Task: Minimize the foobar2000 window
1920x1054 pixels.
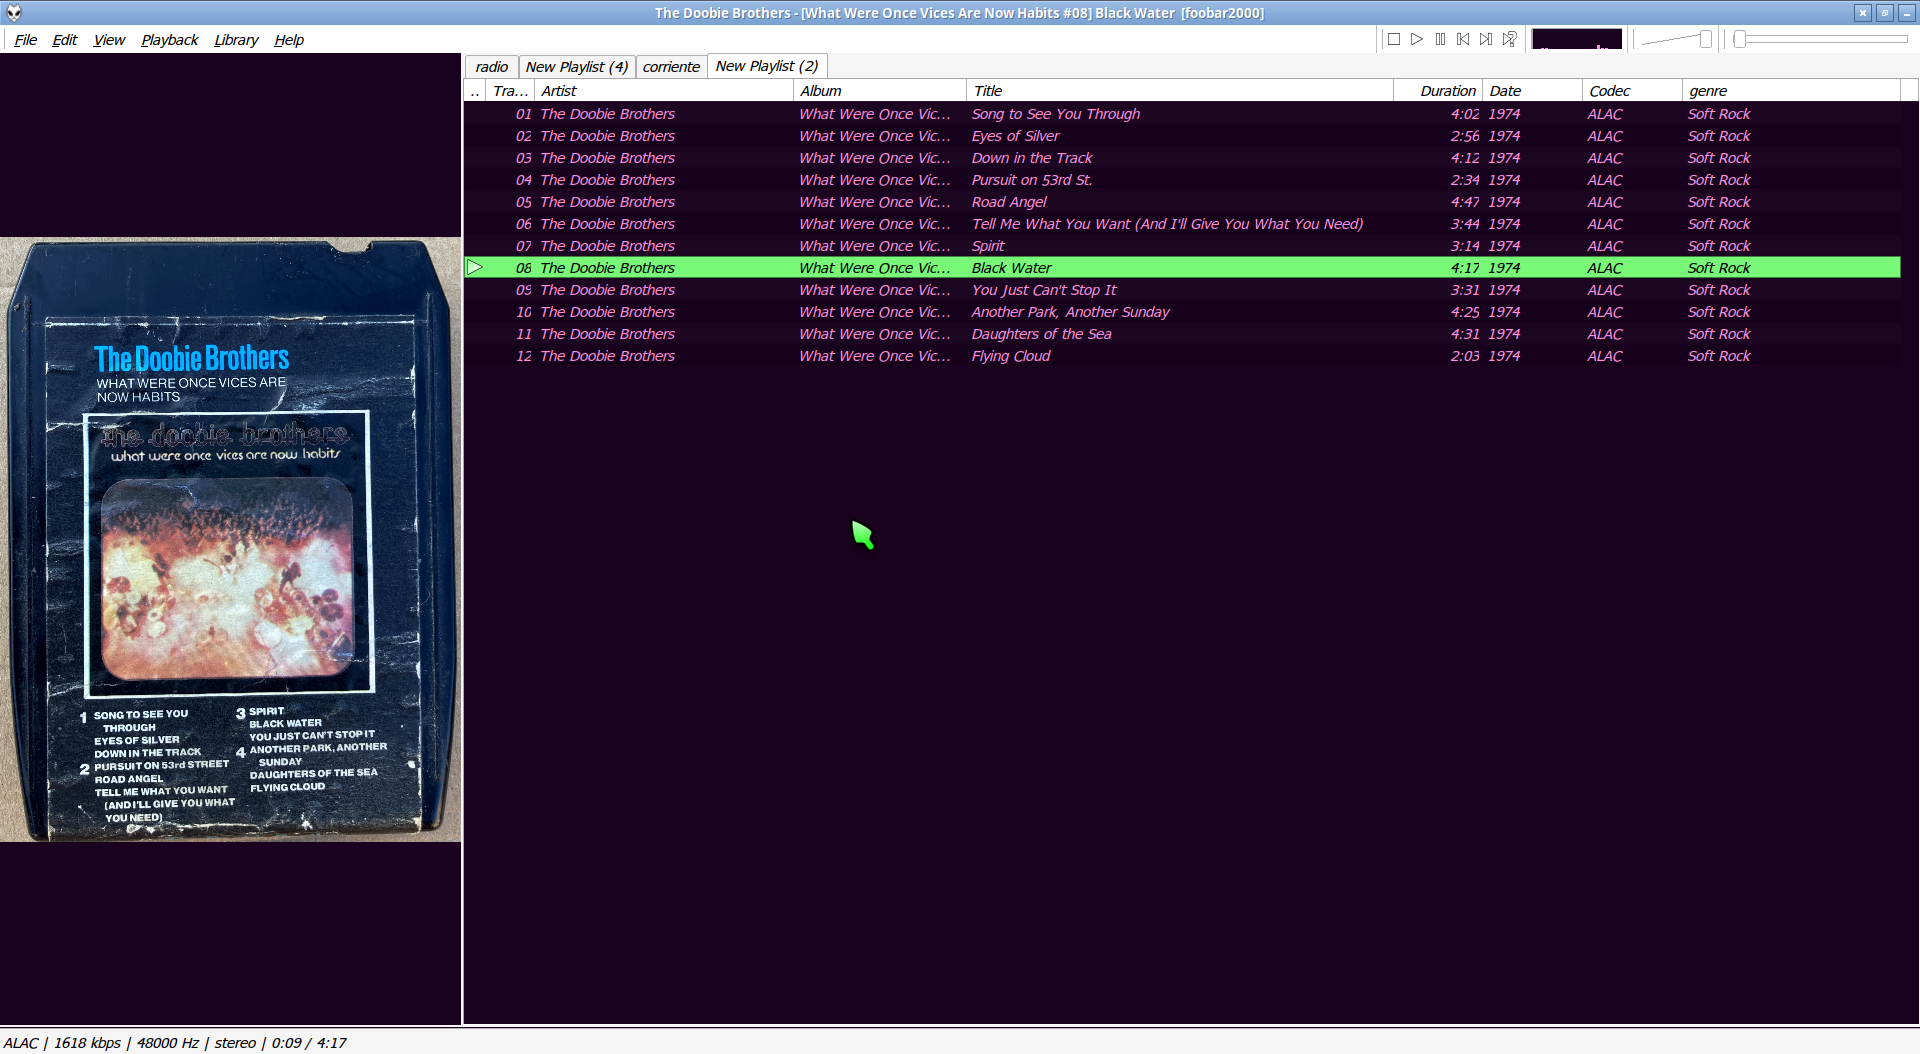Action: click(x=1907, y=13)
